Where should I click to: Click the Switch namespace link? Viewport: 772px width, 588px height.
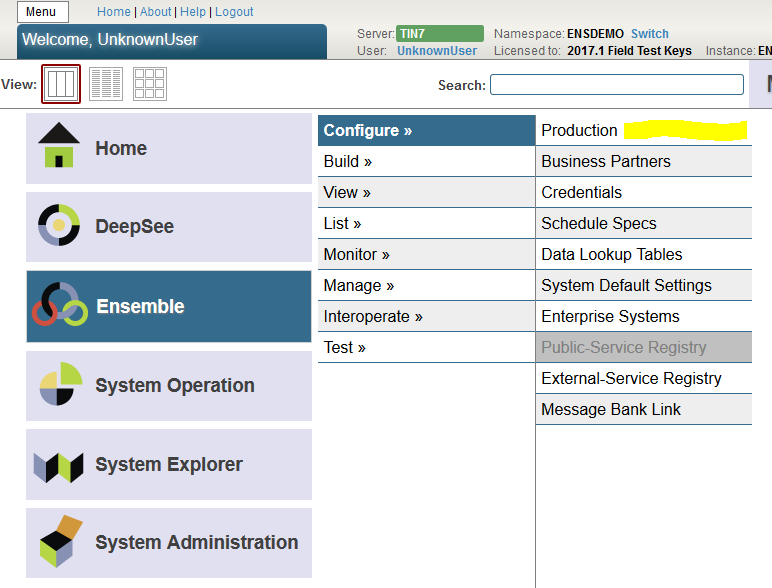pyautogui.click(x=650, y=34)
